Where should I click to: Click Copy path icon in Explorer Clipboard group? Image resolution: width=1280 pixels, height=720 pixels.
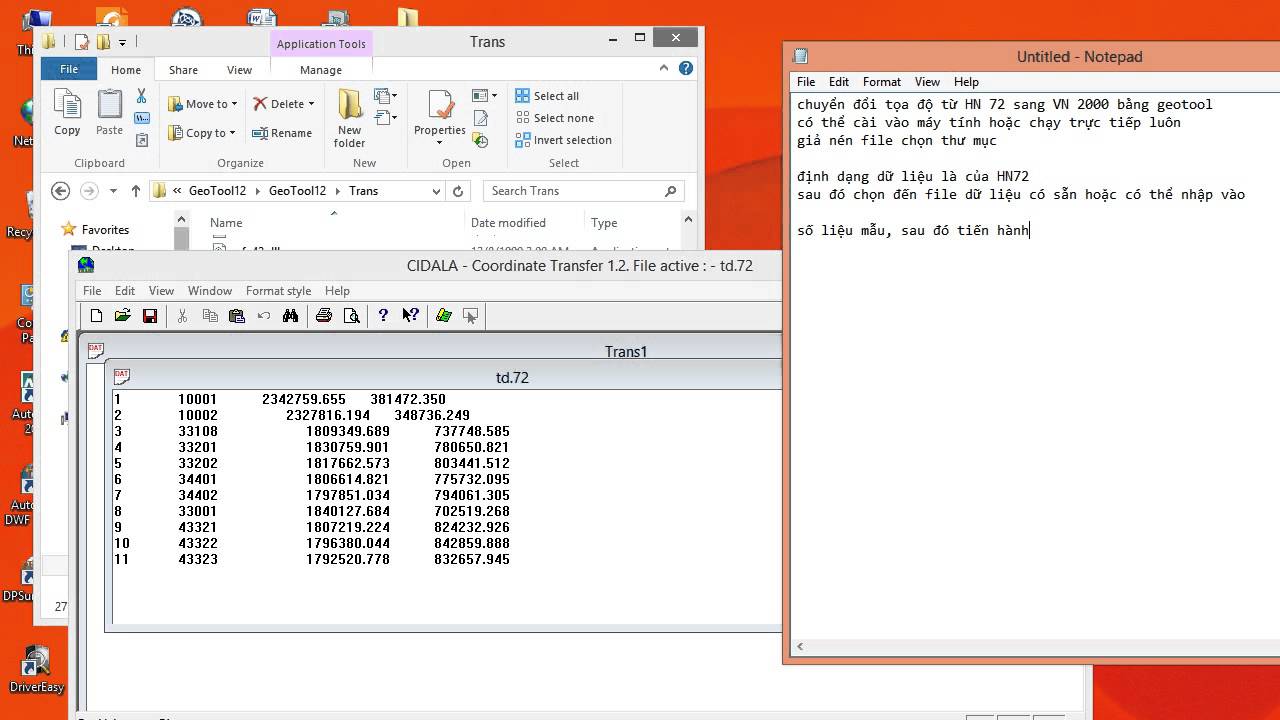coord(141,118)
